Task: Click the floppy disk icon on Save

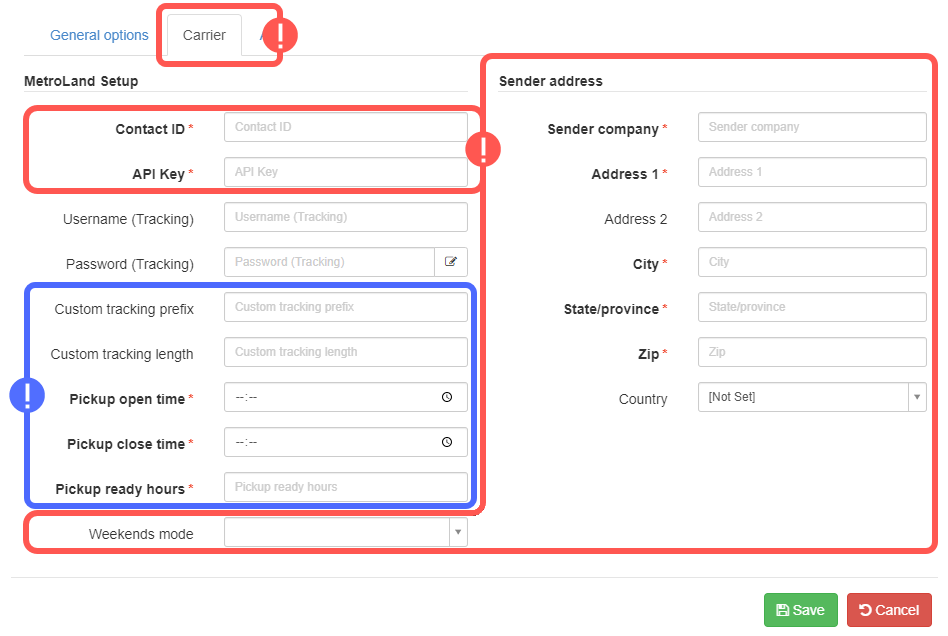Action: click(x=782, y=610)
